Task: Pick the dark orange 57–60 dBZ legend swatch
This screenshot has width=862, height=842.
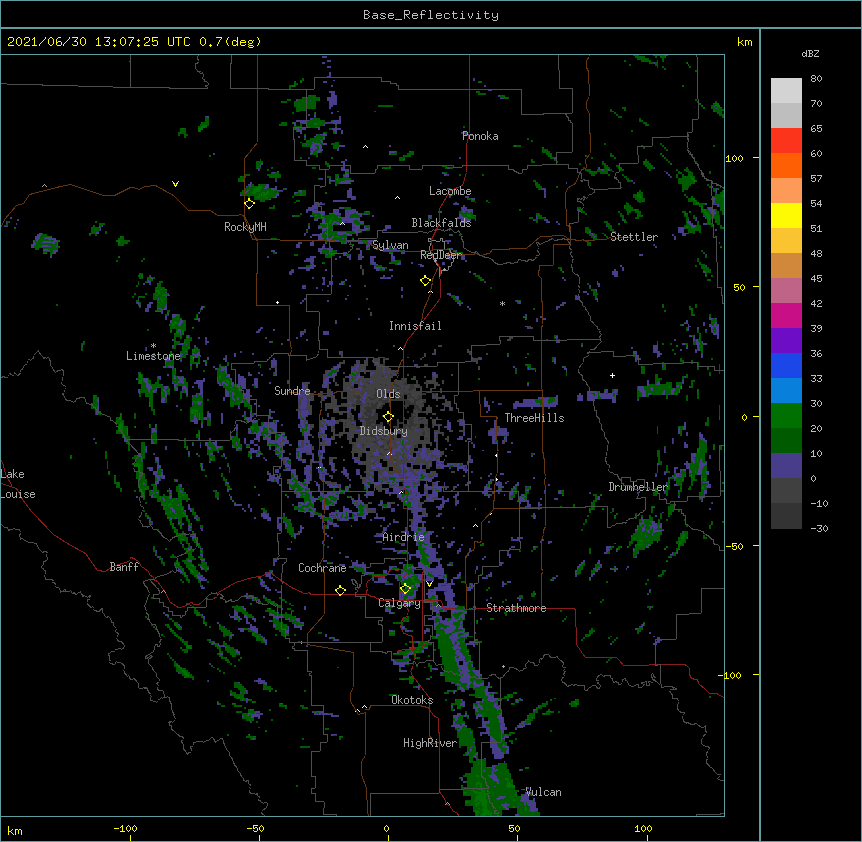Action: [x=786, y=165]
